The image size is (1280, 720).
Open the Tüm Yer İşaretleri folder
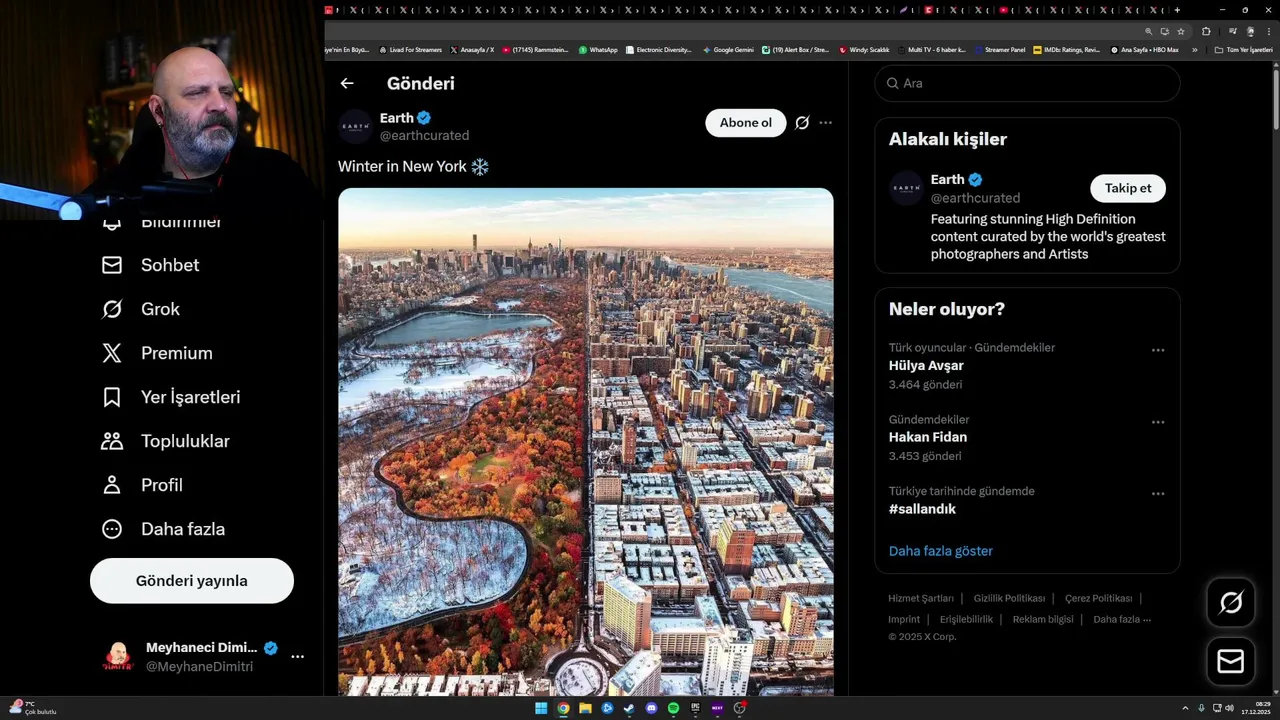click(x=1243, y=49)
